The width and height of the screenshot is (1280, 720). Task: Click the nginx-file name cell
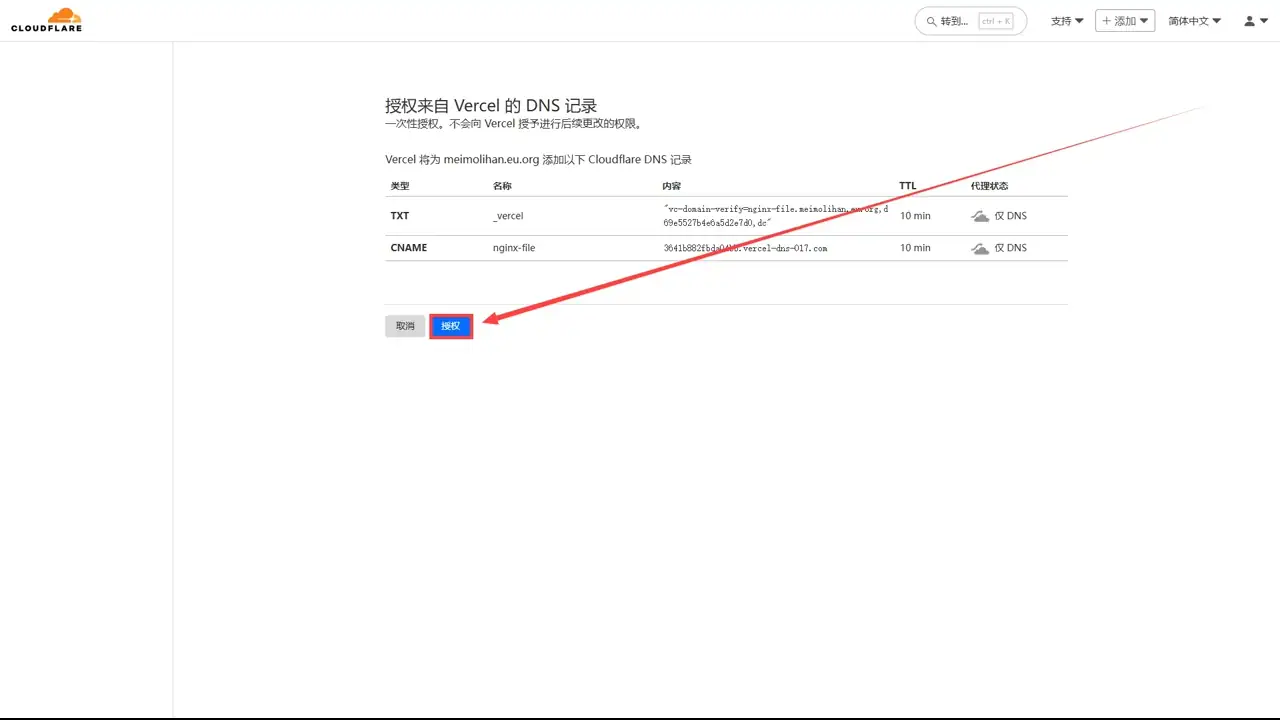point(514,248)
